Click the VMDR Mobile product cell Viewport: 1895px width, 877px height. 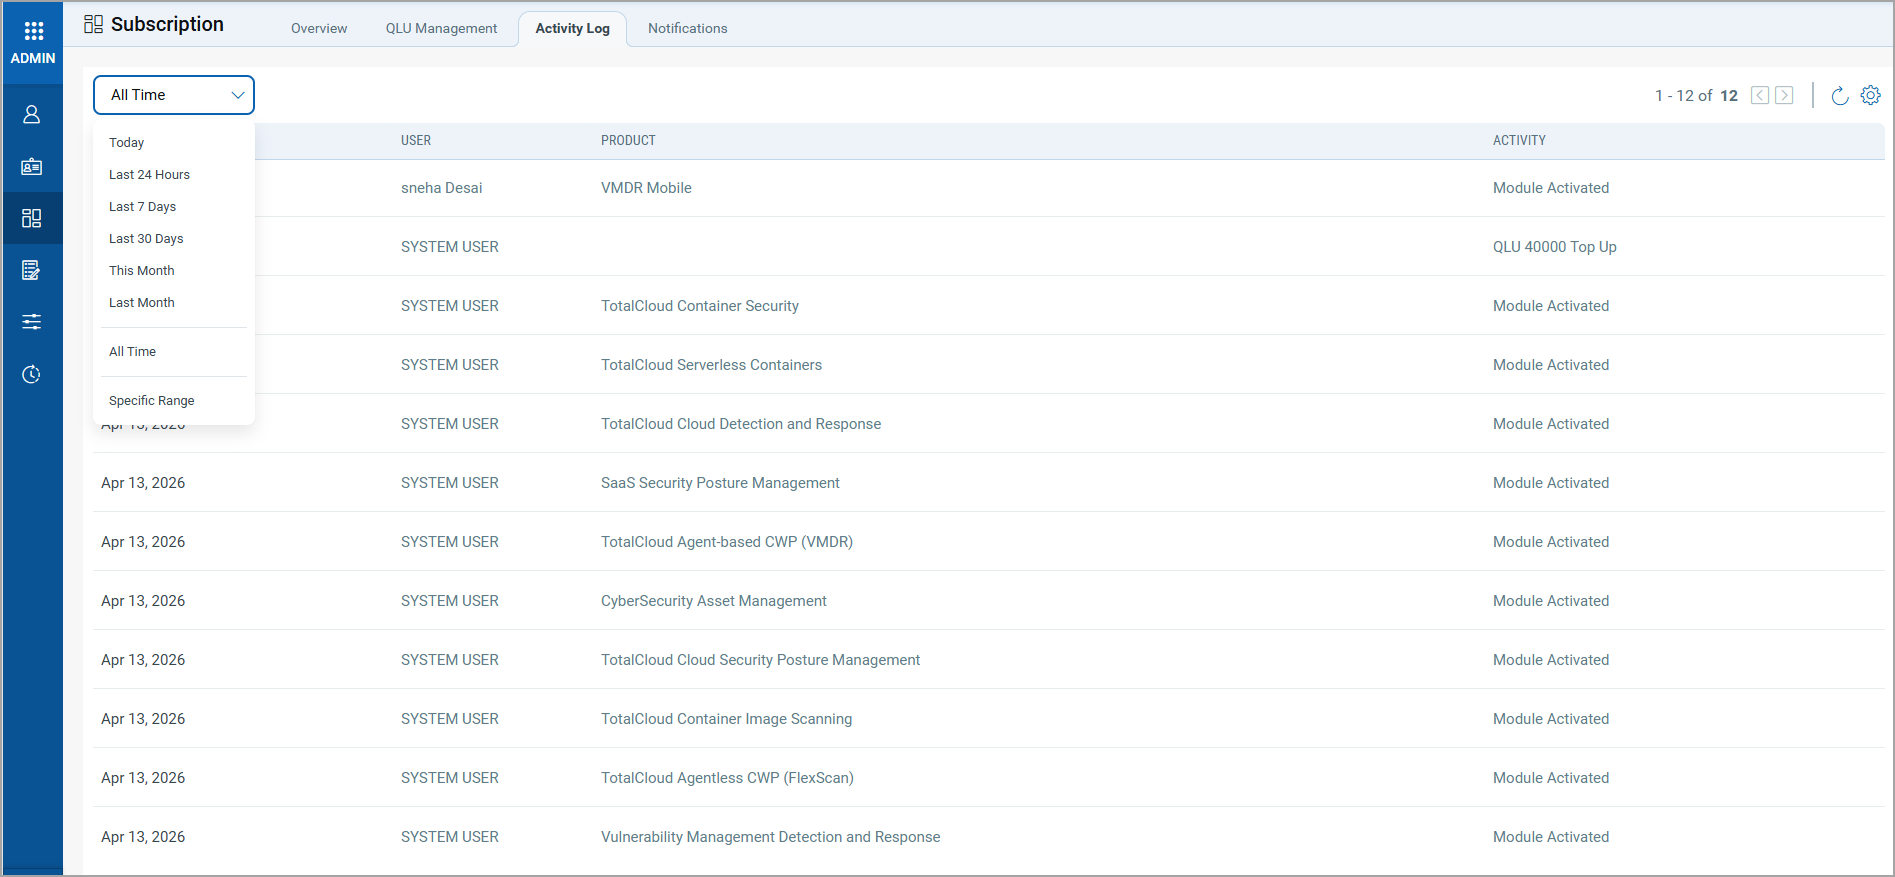click(x=646, y=188)
